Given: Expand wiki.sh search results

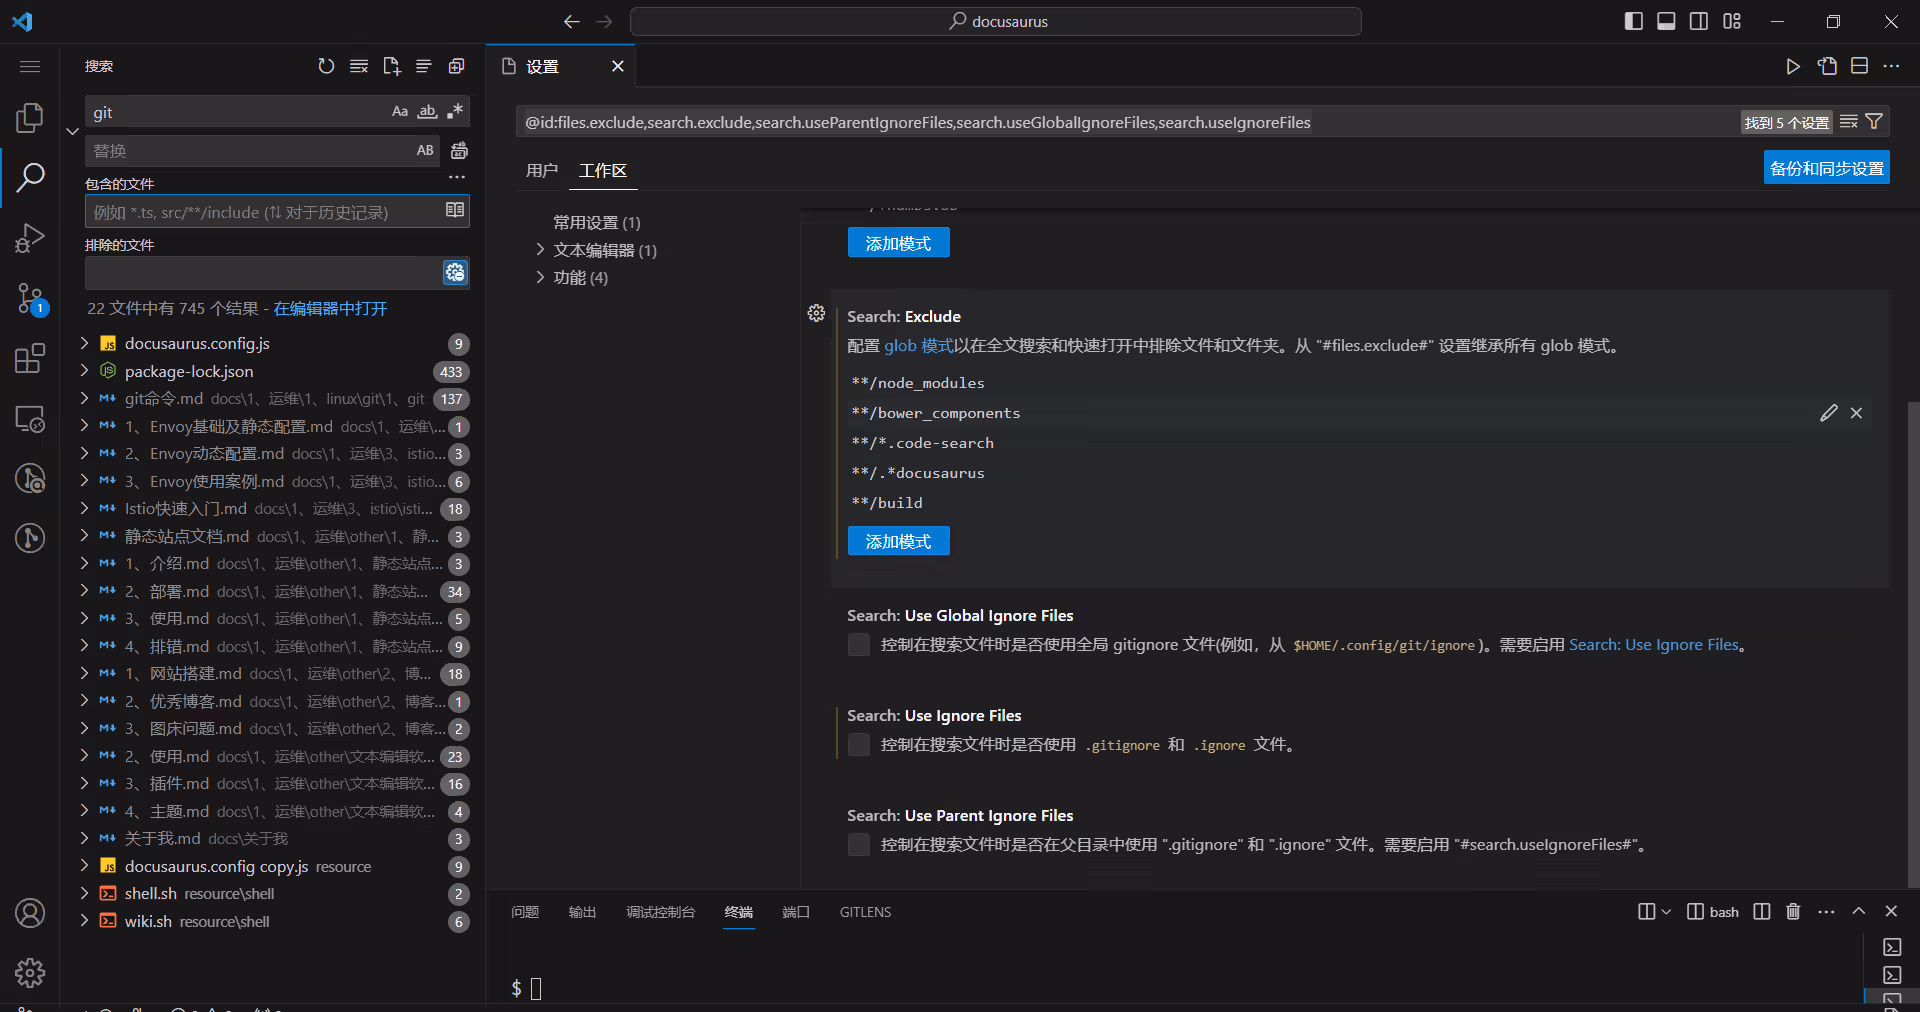Looking at the screenshot, I should click(x=84, y=921).
